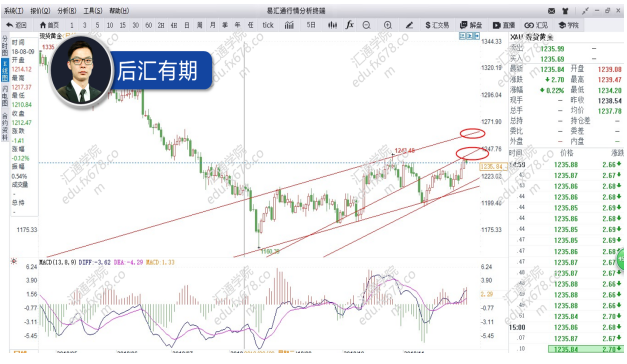627x364 pixels.
Task: Open the 解盘 market commentary button
Action: [471, 25]
